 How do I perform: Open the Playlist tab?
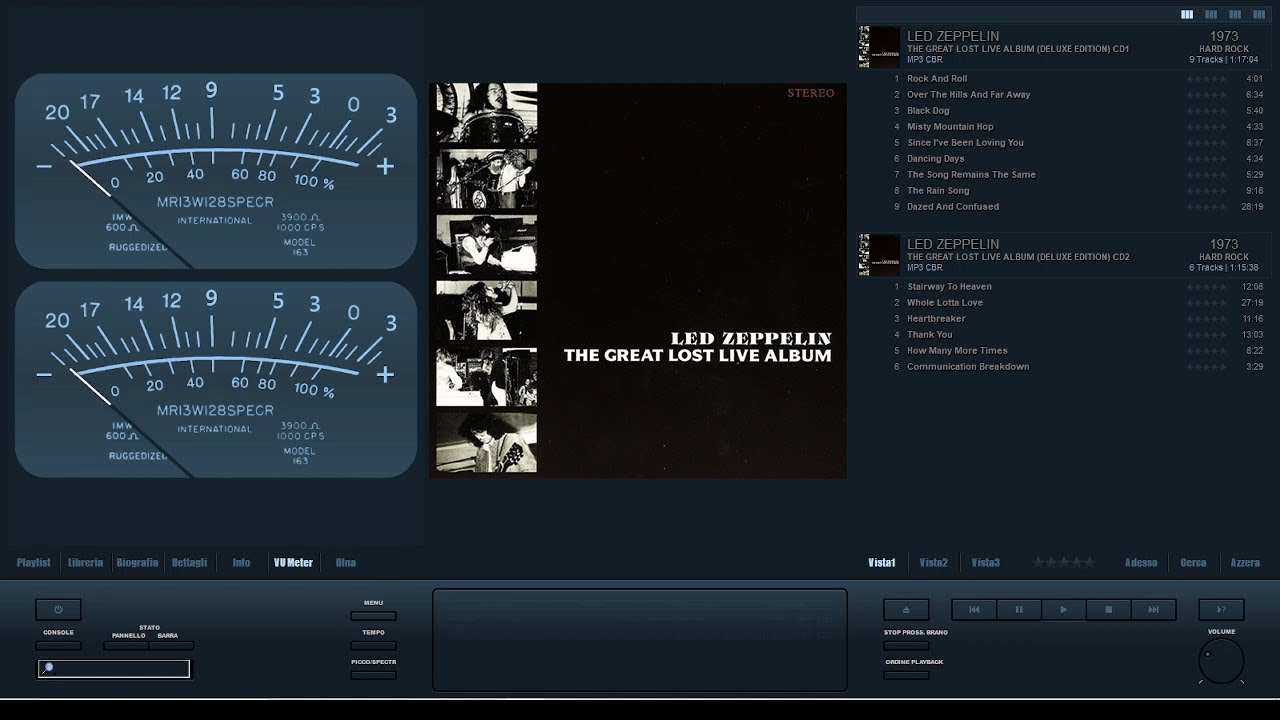click(33, 563)
